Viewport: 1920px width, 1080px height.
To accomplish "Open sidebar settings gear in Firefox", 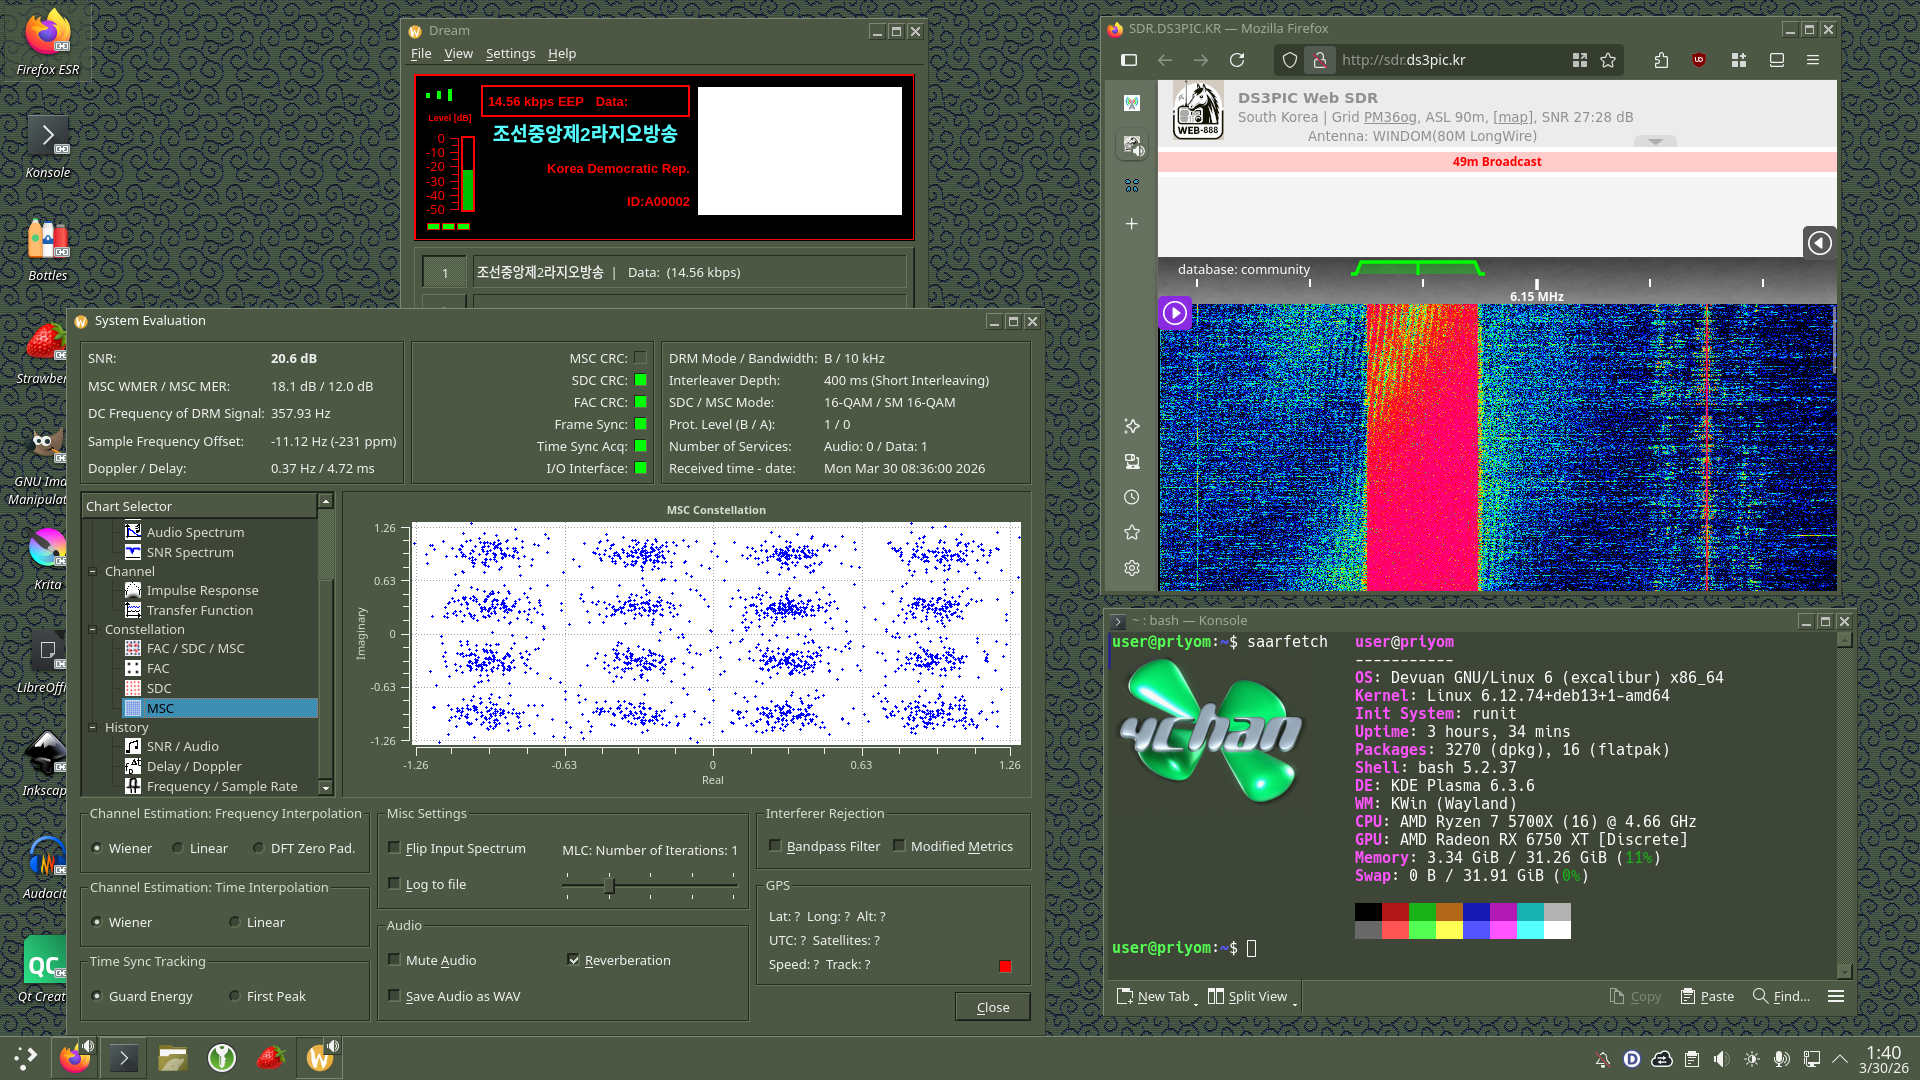I will click(1132, 568).
